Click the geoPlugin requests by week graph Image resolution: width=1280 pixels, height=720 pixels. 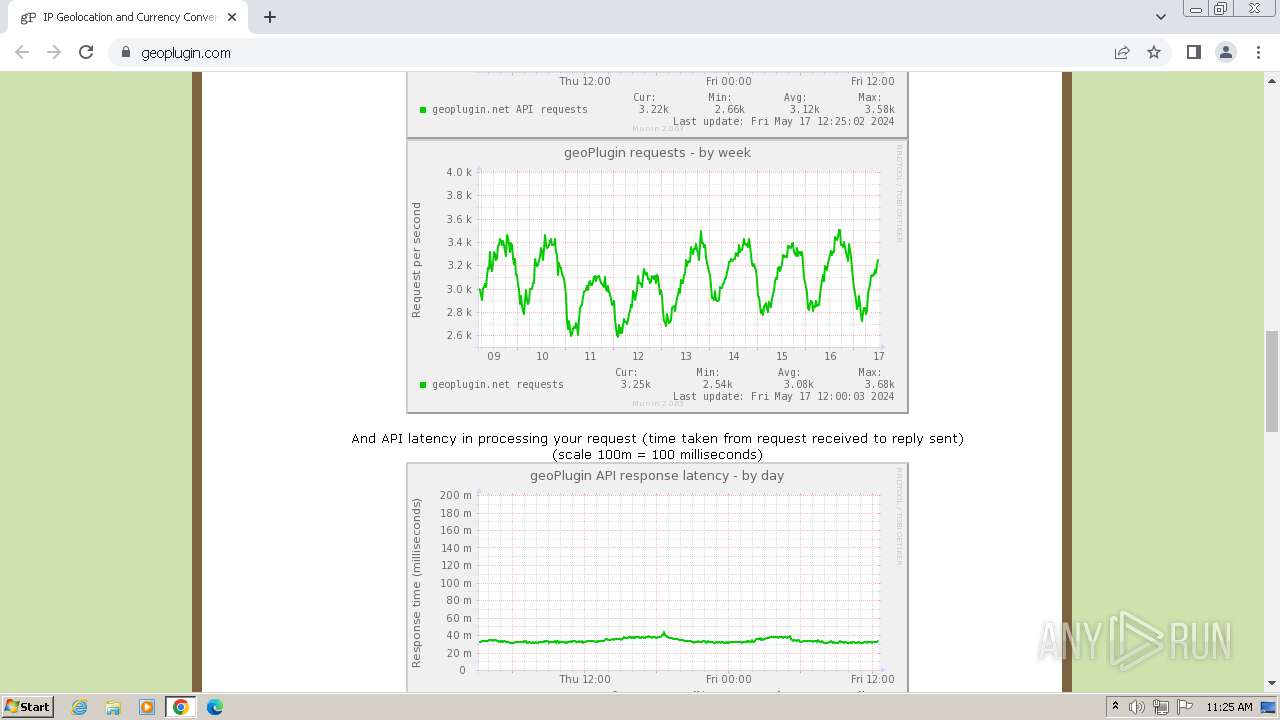657,276
